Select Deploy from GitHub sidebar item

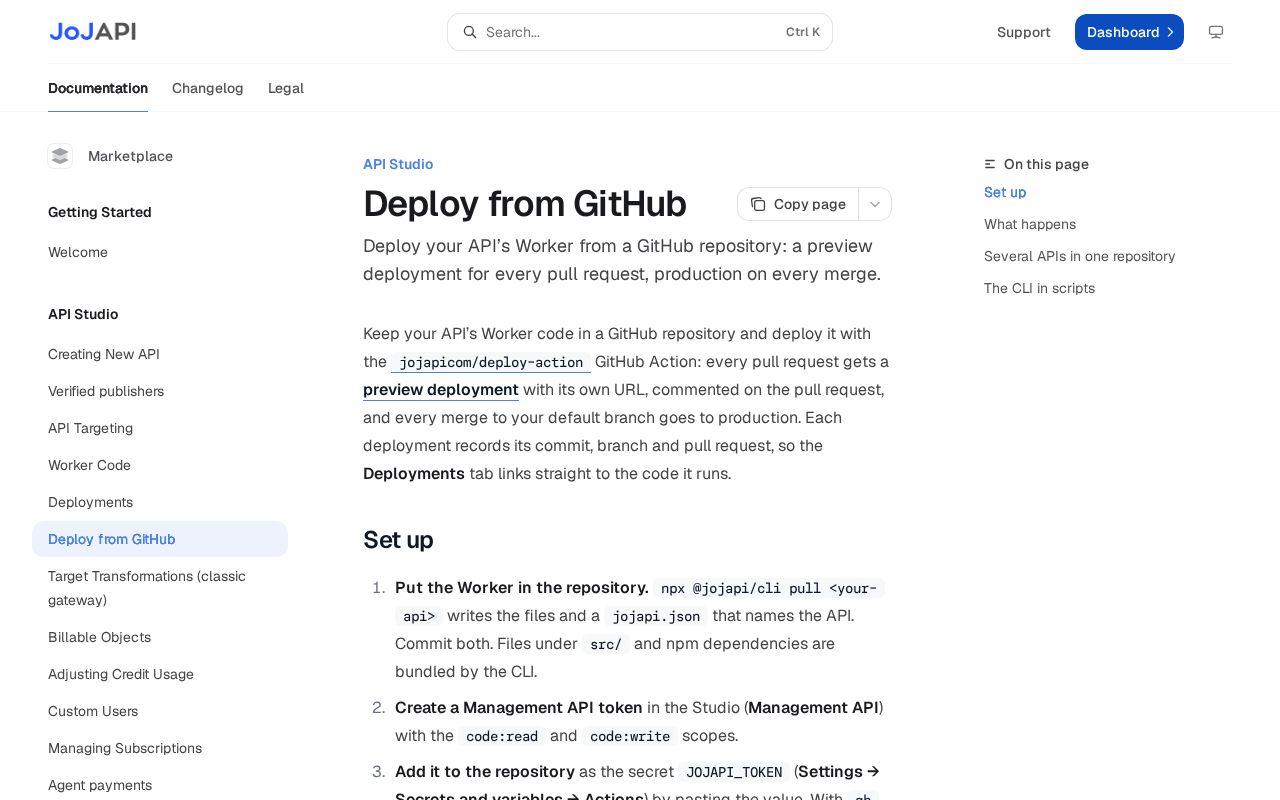click(160, 539)
